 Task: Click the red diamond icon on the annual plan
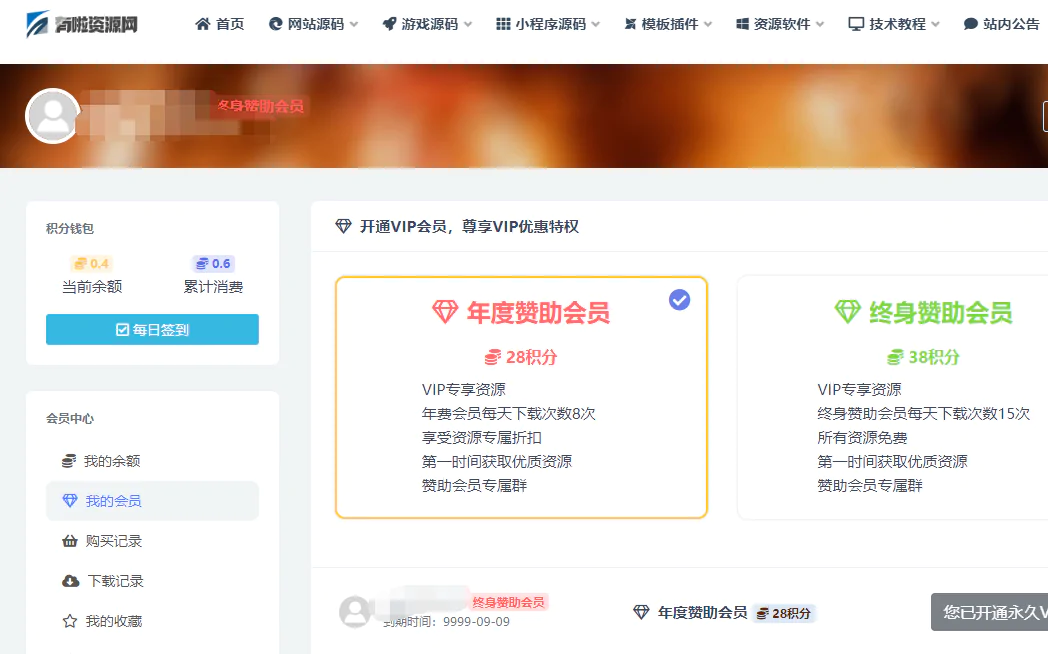click(444, 312)
